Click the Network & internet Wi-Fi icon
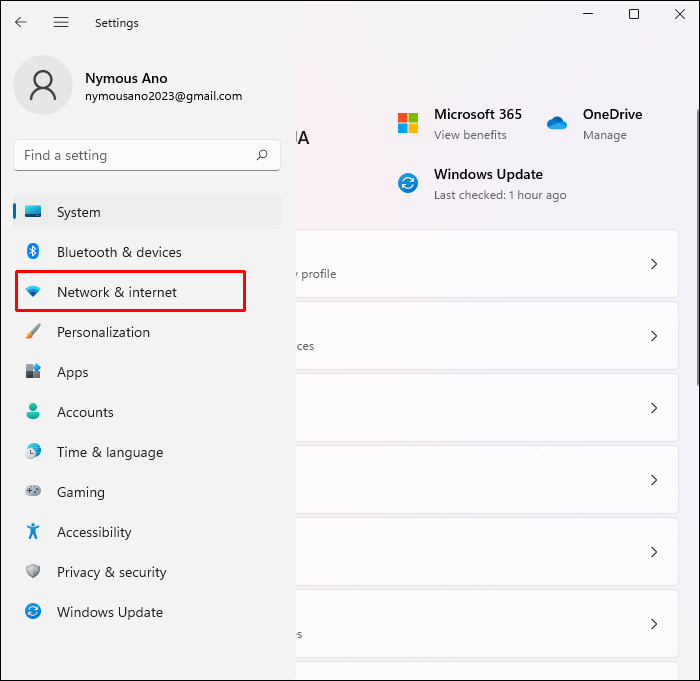The width and height of the screenshot is (700, 681). pos(33,292)
